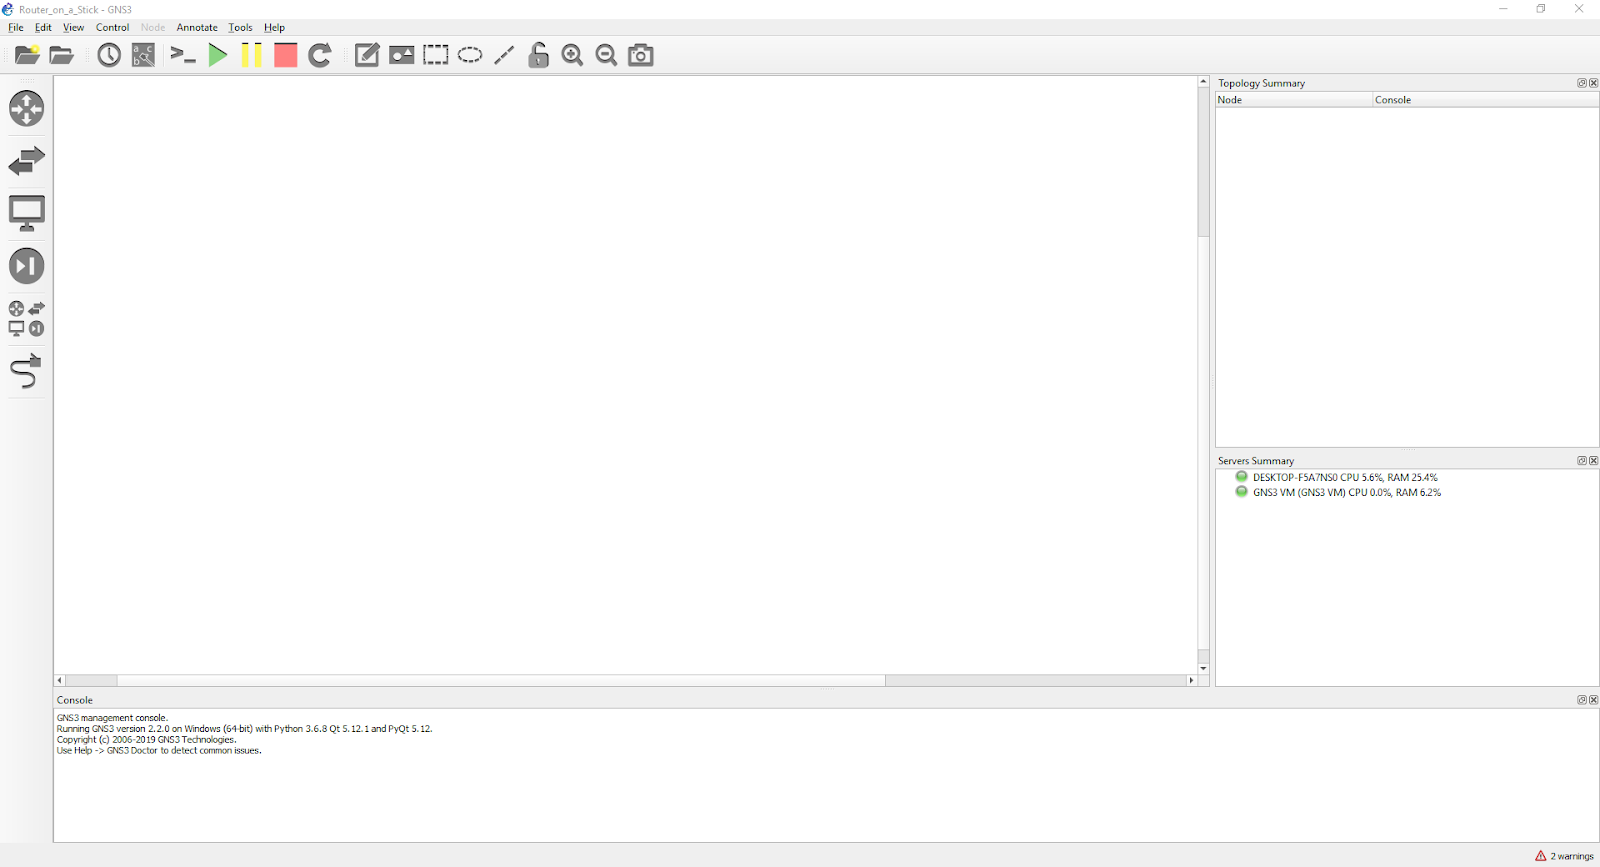Open the Annotate menu
The image size is (1600, 867).
point(197,27)
